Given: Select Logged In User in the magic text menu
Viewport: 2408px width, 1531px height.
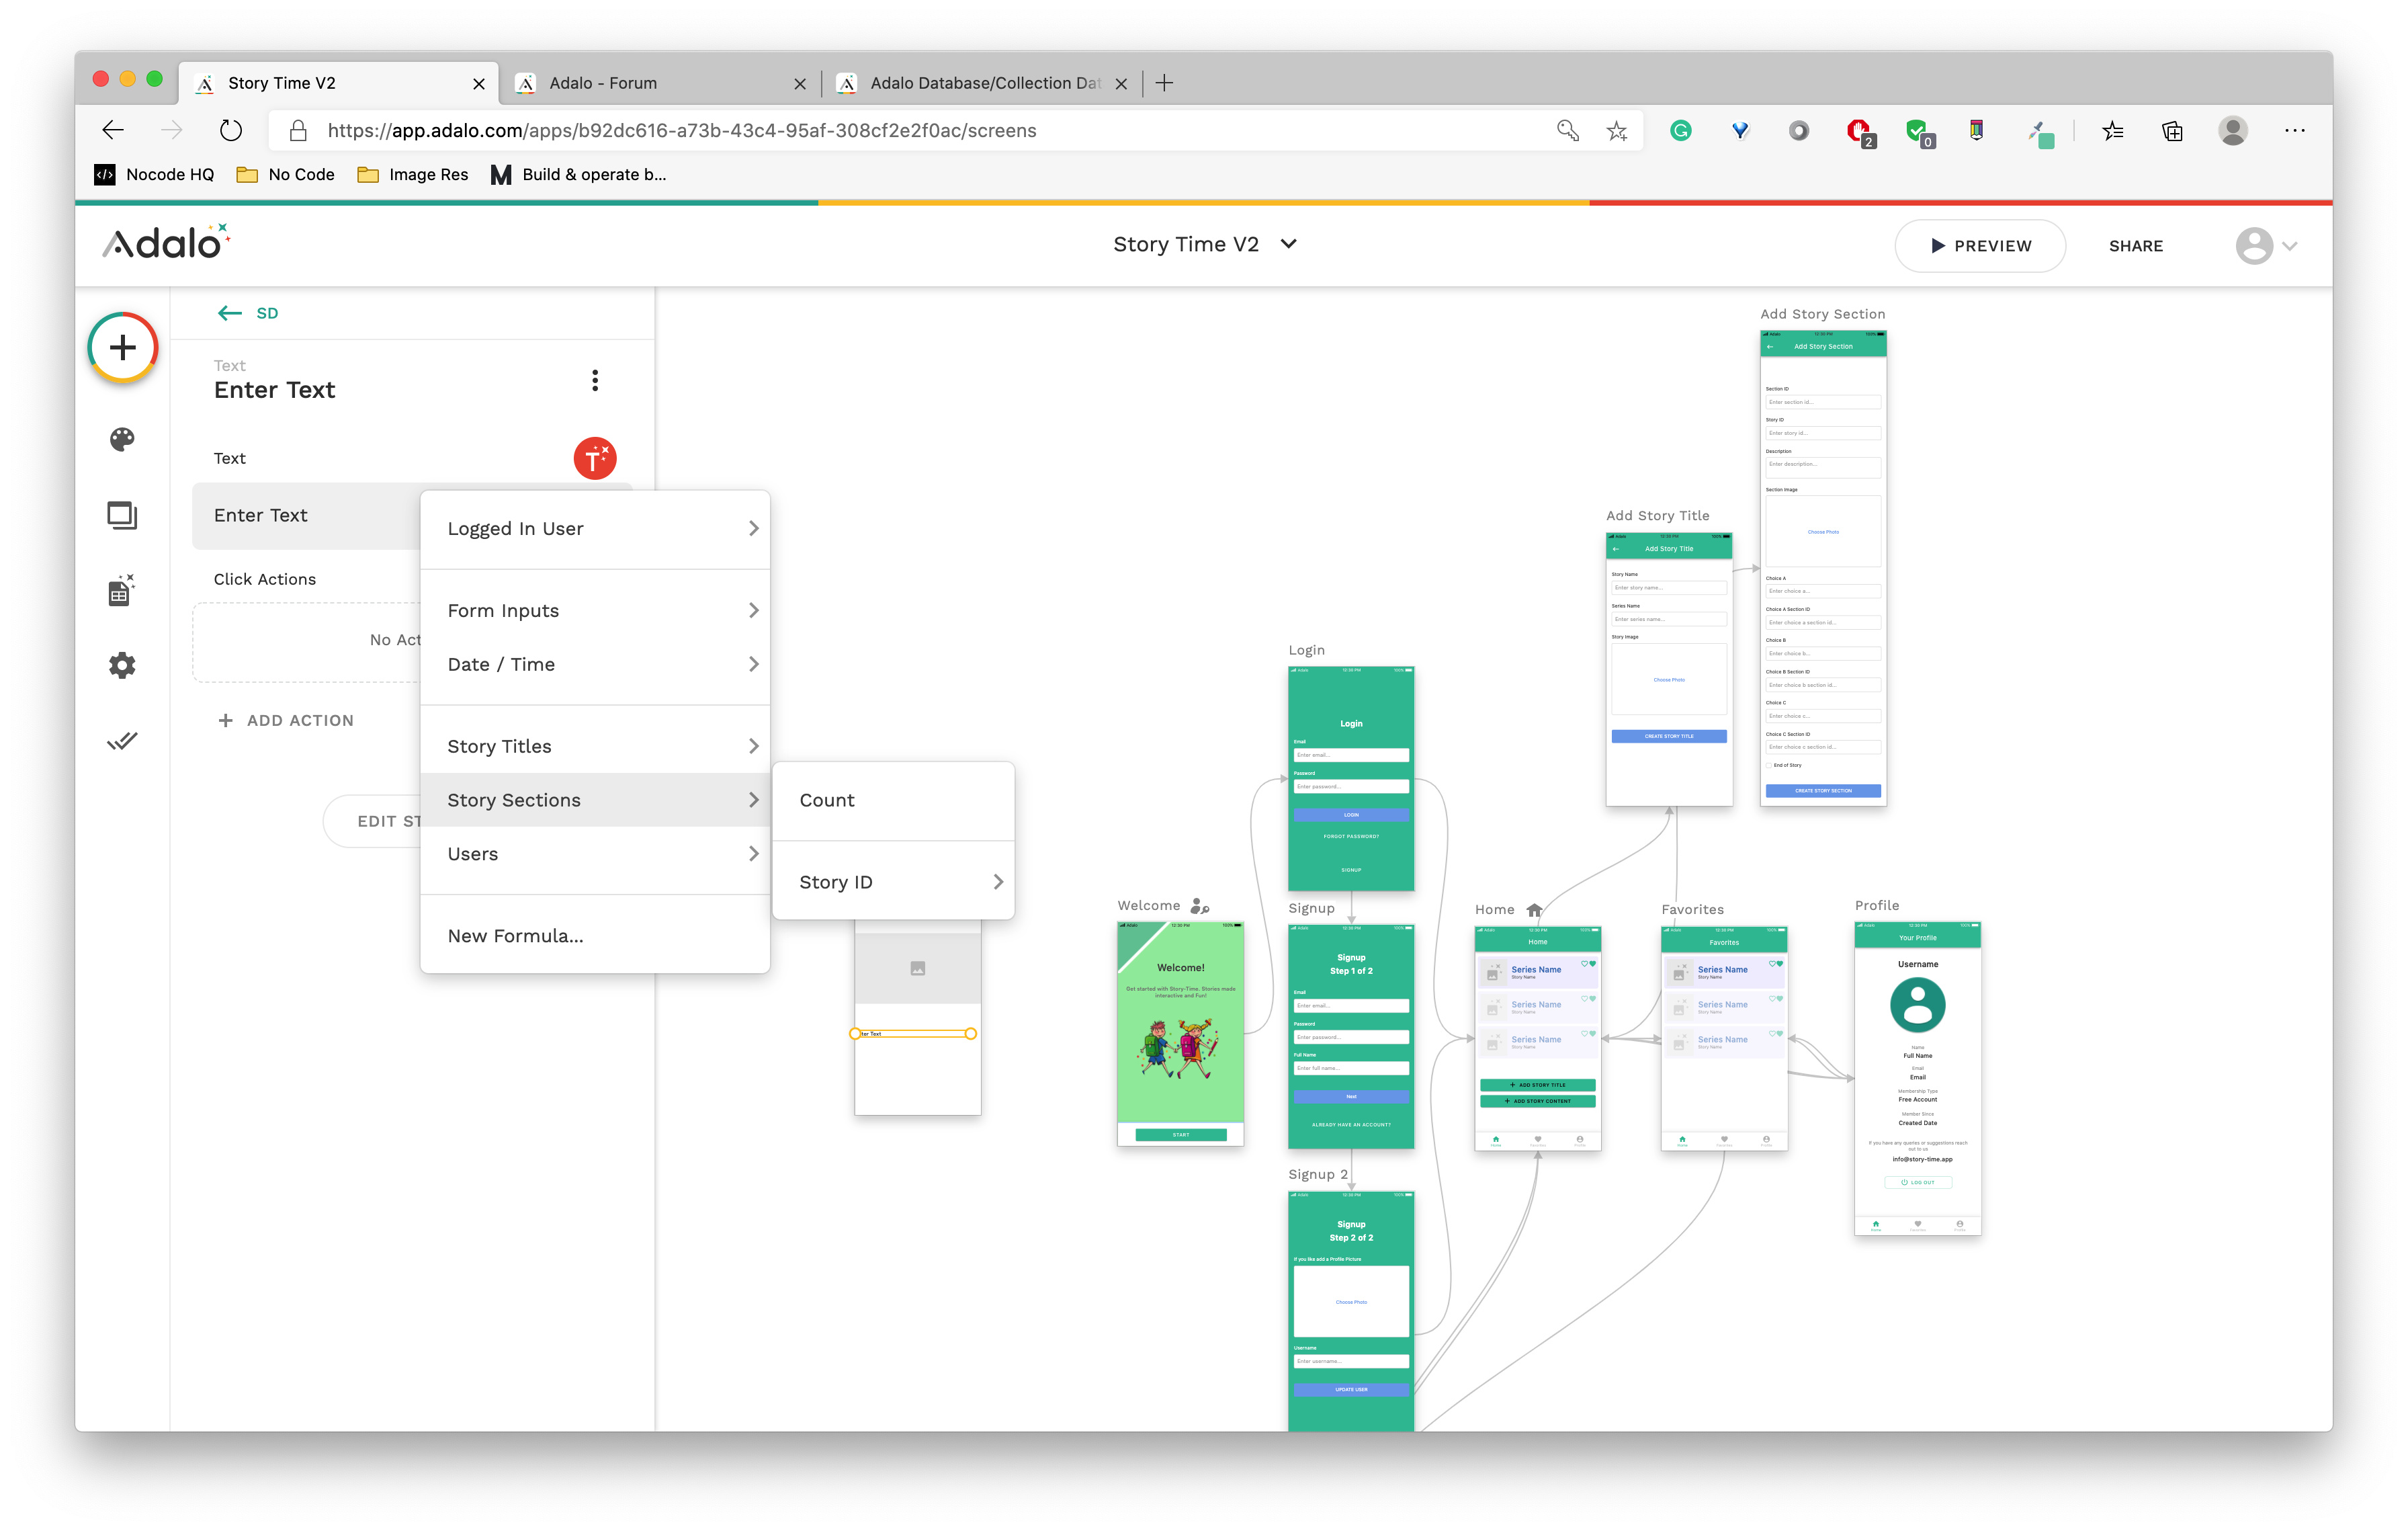Looking at the screenshot, I should (515, 528).
